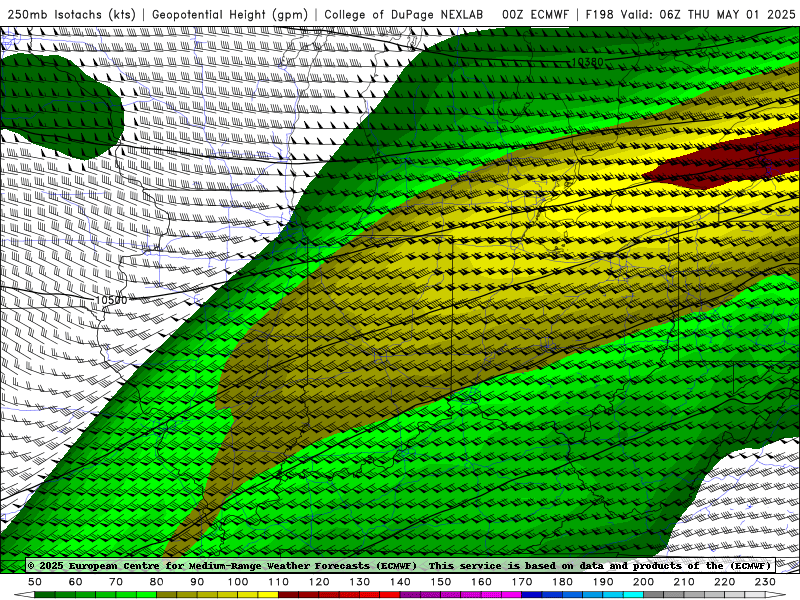Select the 230 legend label
Screen dimensions: 800x600
765,582
